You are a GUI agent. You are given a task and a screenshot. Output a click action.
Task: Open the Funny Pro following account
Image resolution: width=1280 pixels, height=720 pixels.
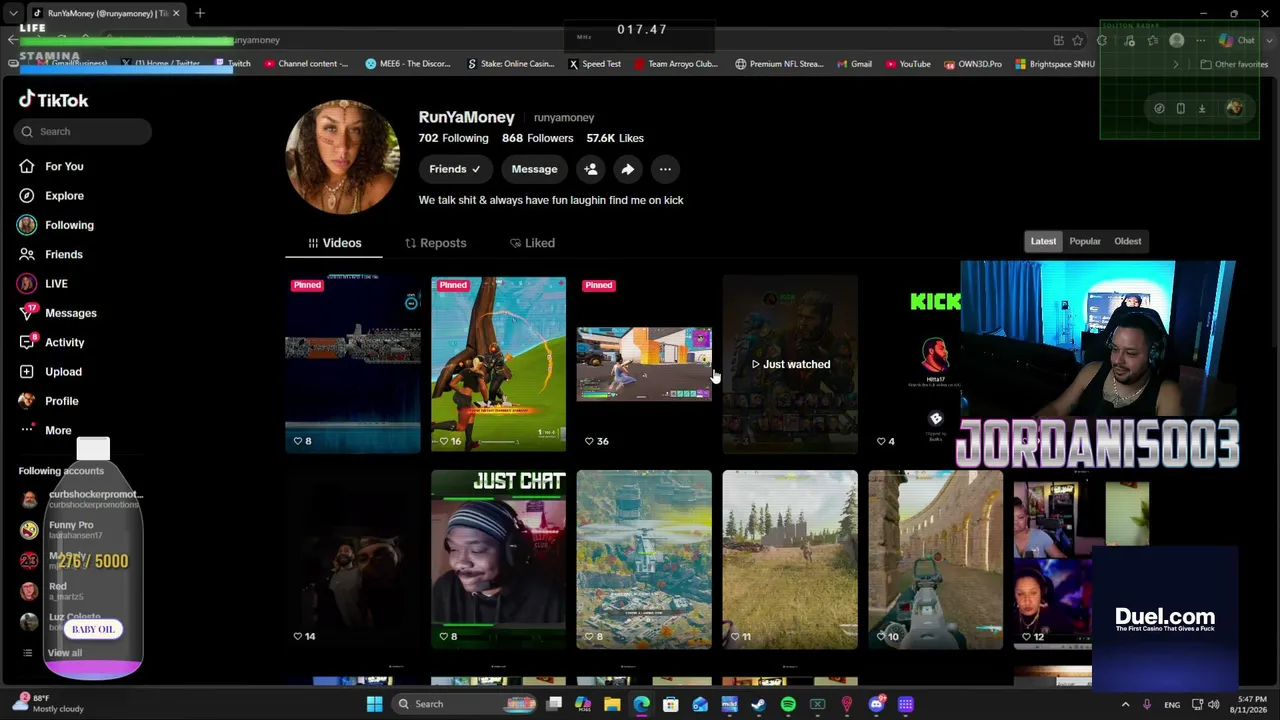(x=60, y=530)
